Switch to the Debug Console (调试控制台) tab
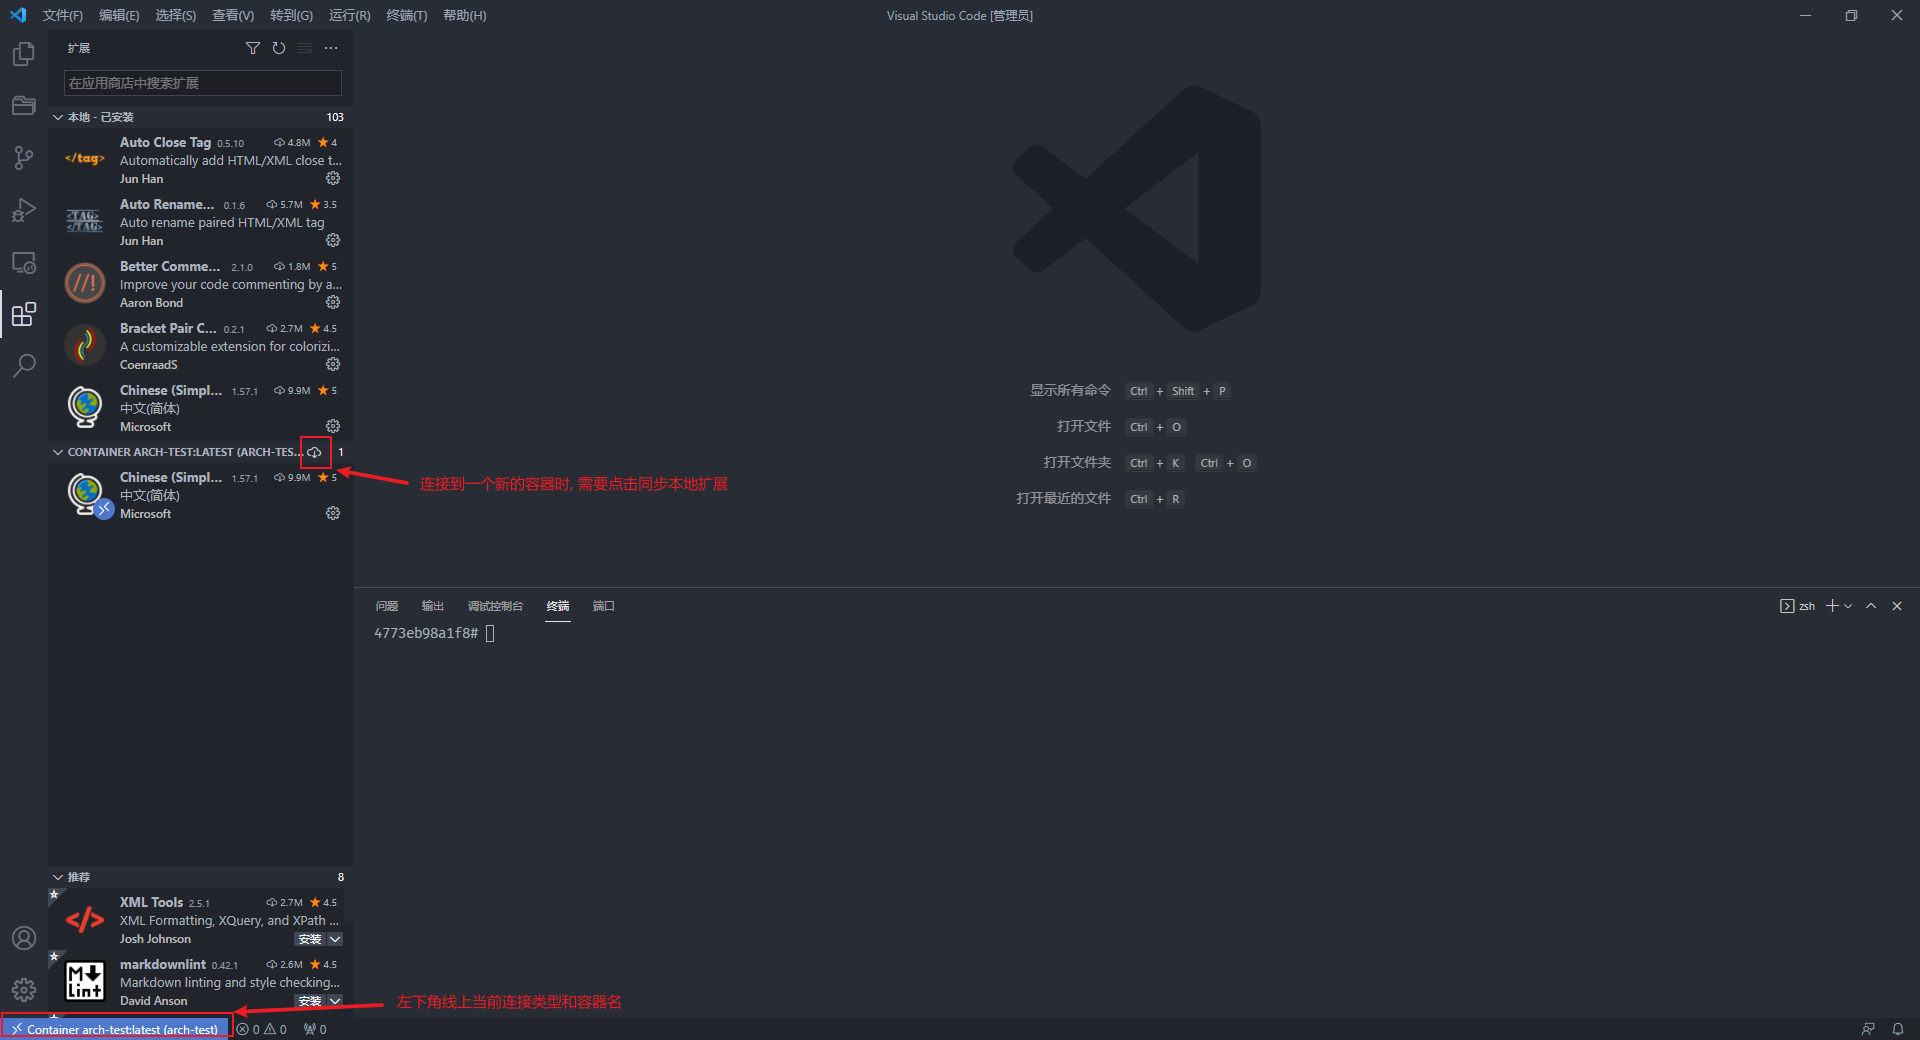The height and width of the screenshot is (1040, 1920). coord(495,606)
